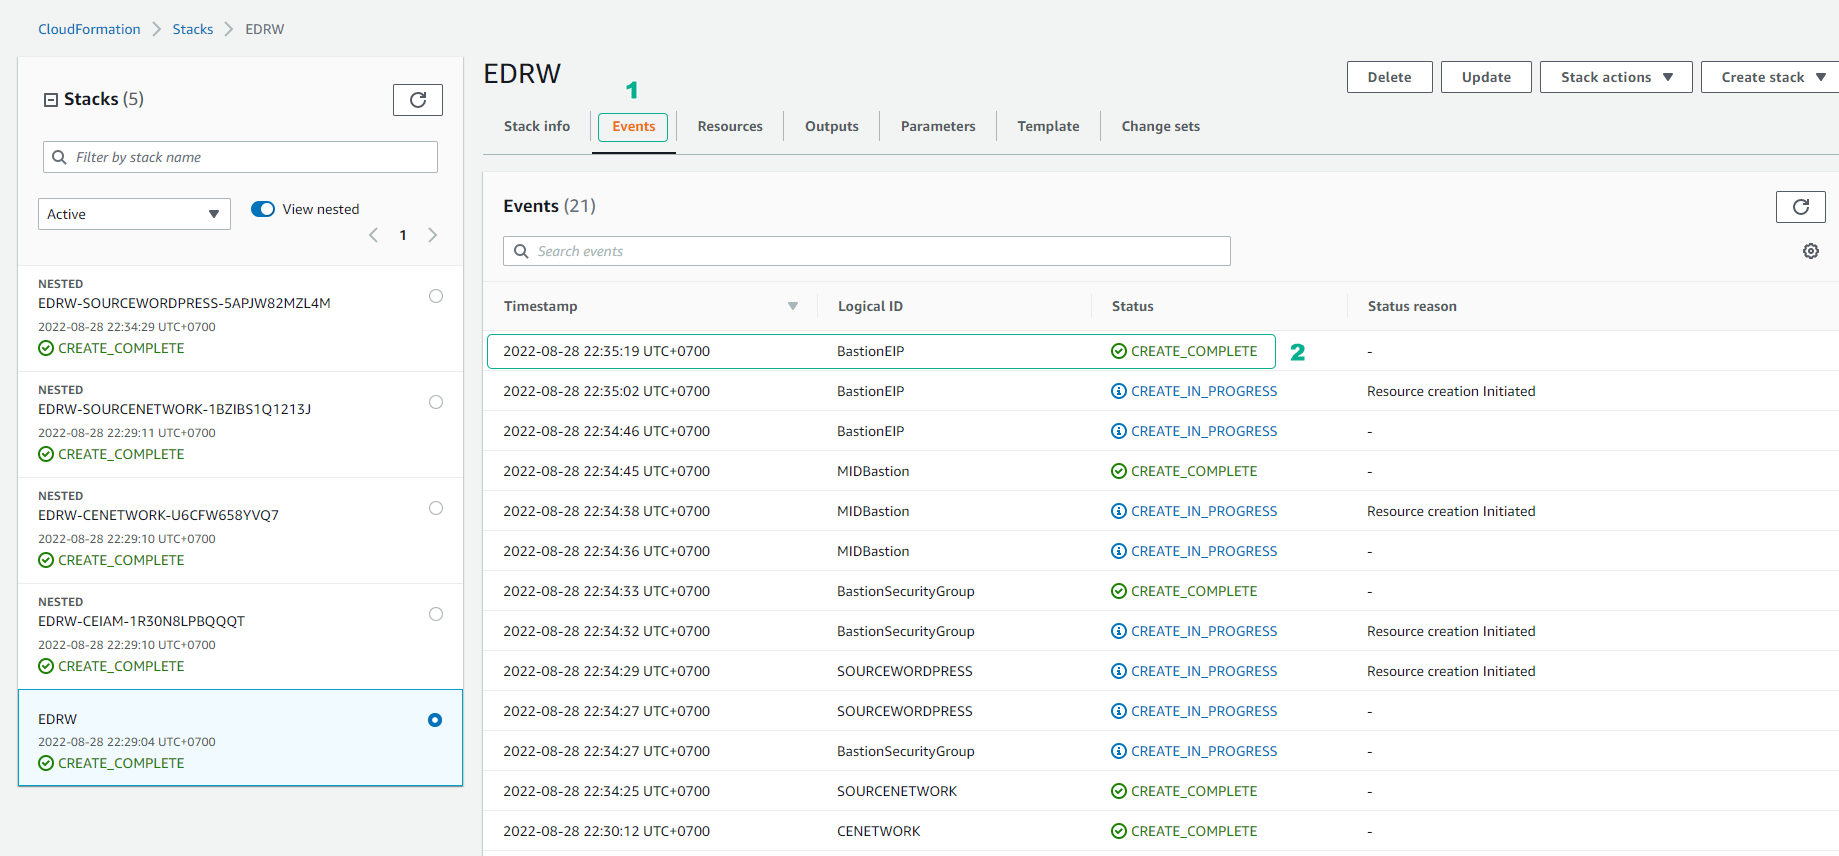Click the Logical ID column header
The width and height of the screenshot is (1839, 856).
(x=870, y=306)
